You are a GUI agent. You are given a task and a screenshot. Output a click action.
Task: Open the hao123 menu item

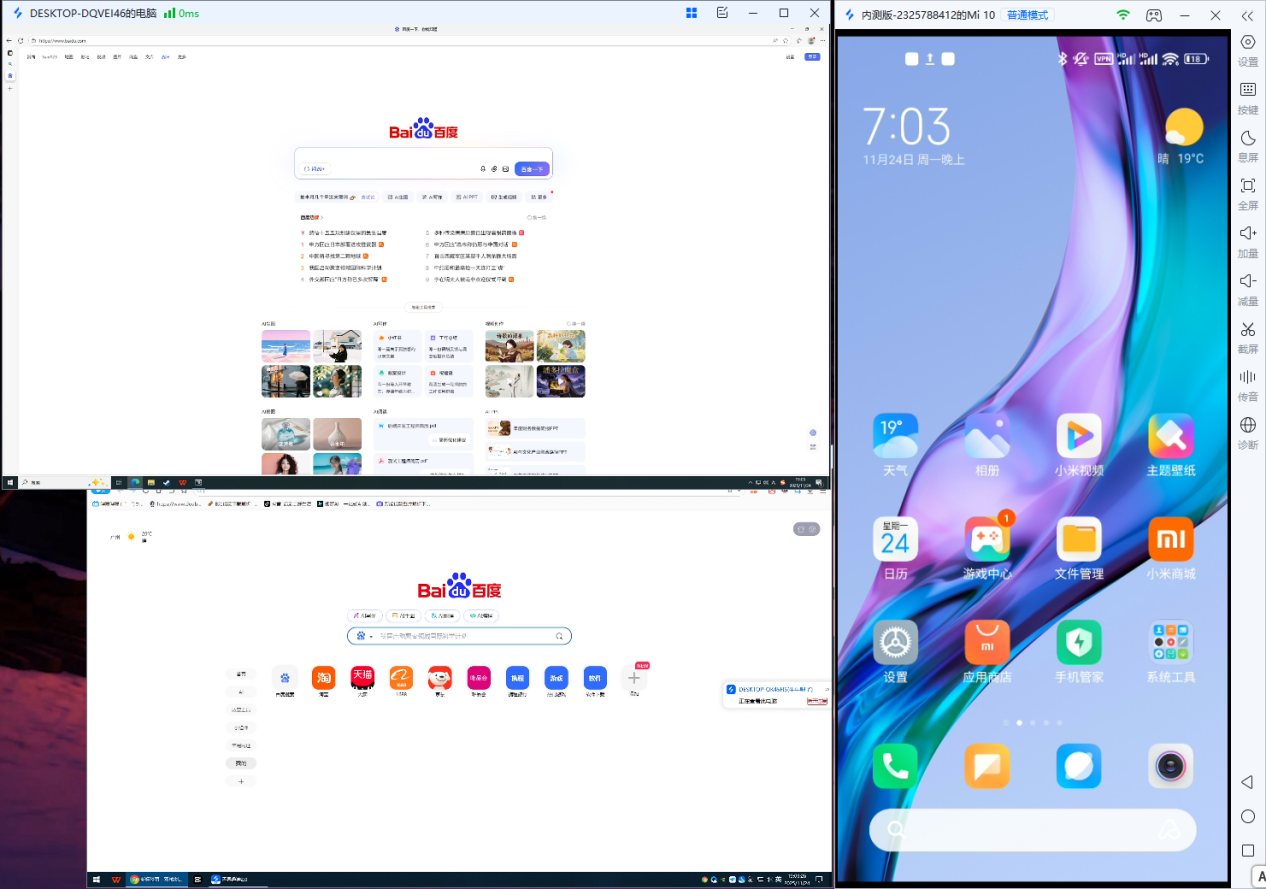(x=52, y=57)
